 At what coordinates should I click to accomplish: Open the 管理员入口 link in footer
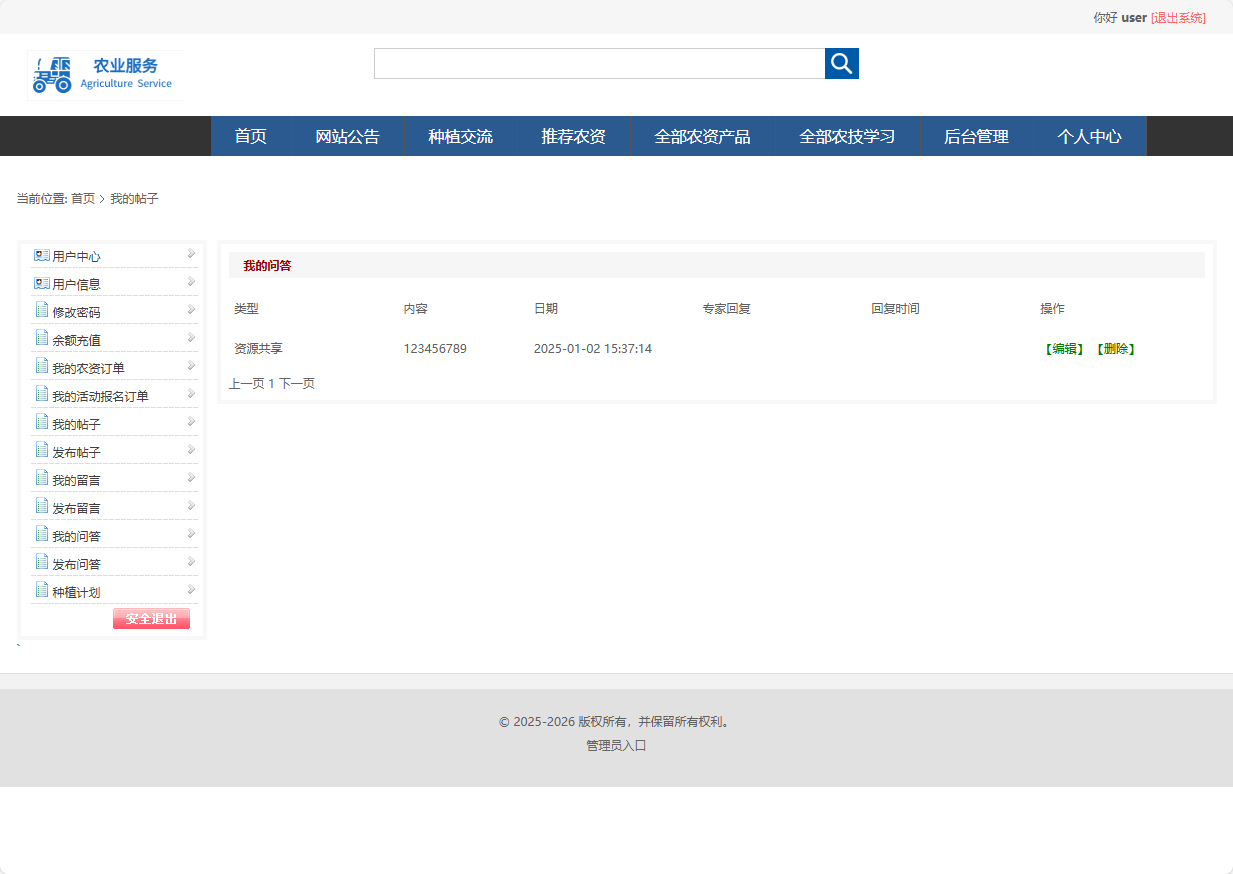click(x=615, y=745)
